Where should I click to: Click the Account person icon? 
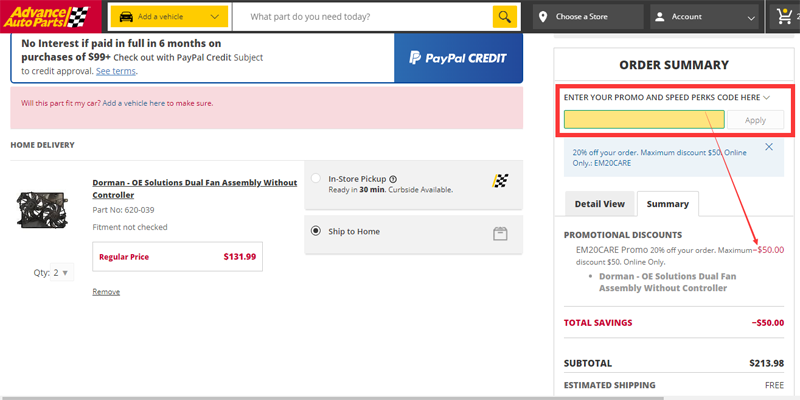660,17
